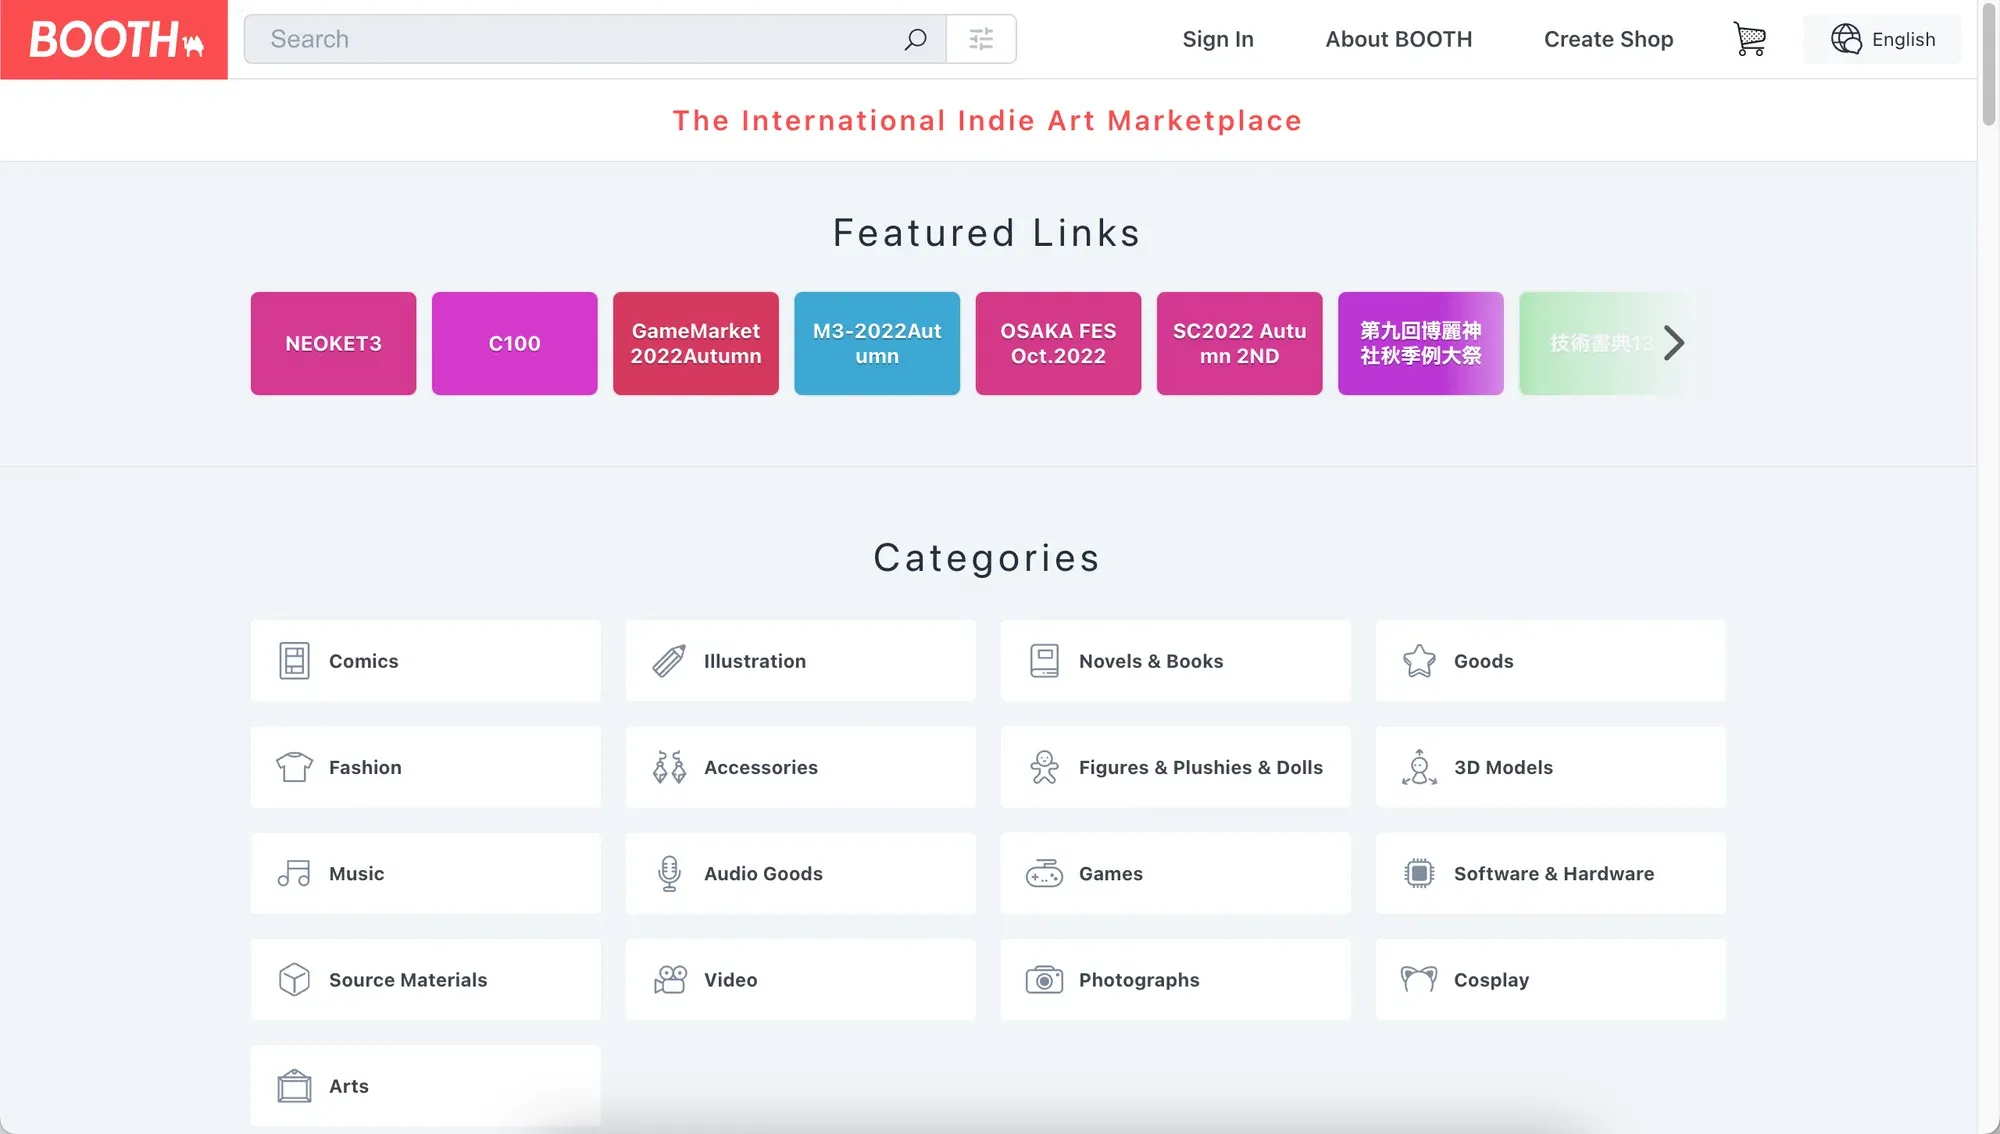2000x1134 pixels.
Task: Browse the Music category label
Action: pyautogui.click(x=356, y=873)
